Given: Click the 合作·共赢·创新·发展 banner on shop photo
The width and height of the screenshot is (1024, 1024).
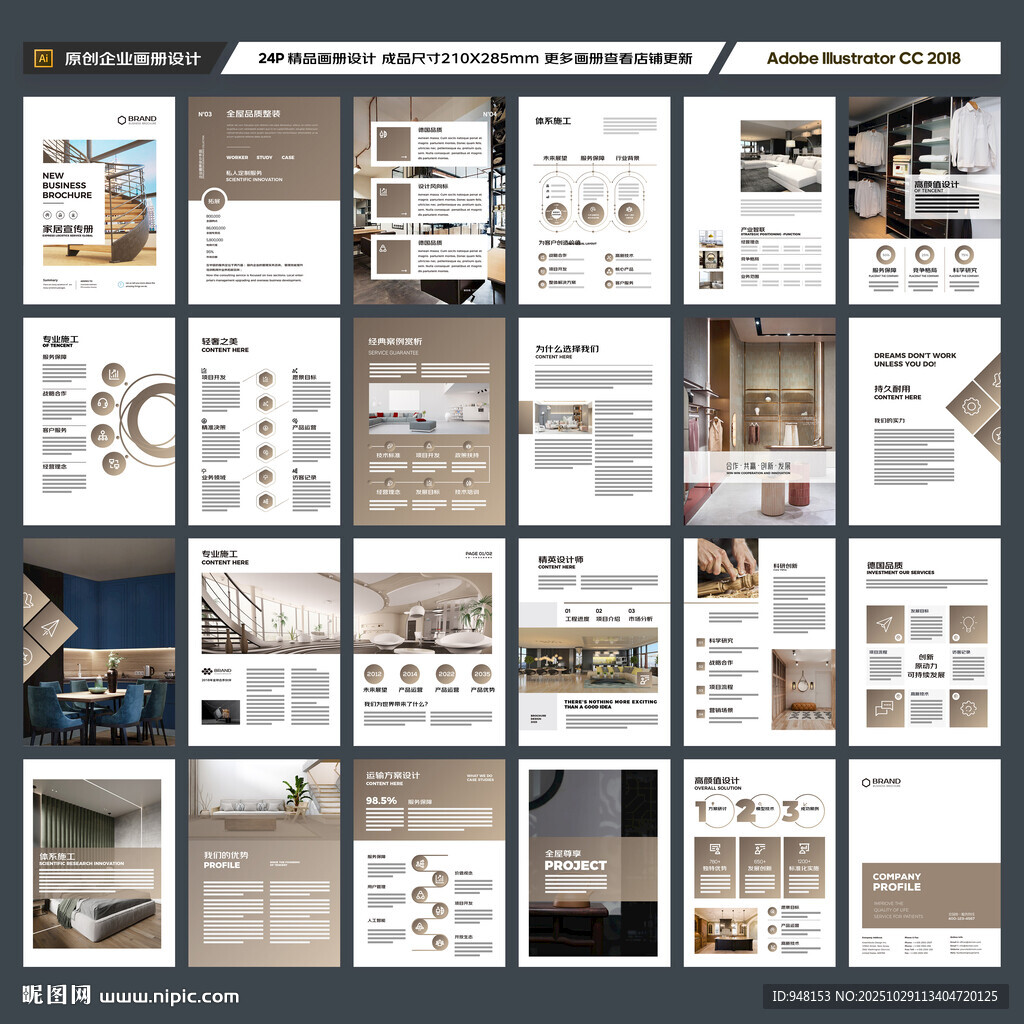Looking at the screenshot, I should [758, 466].
